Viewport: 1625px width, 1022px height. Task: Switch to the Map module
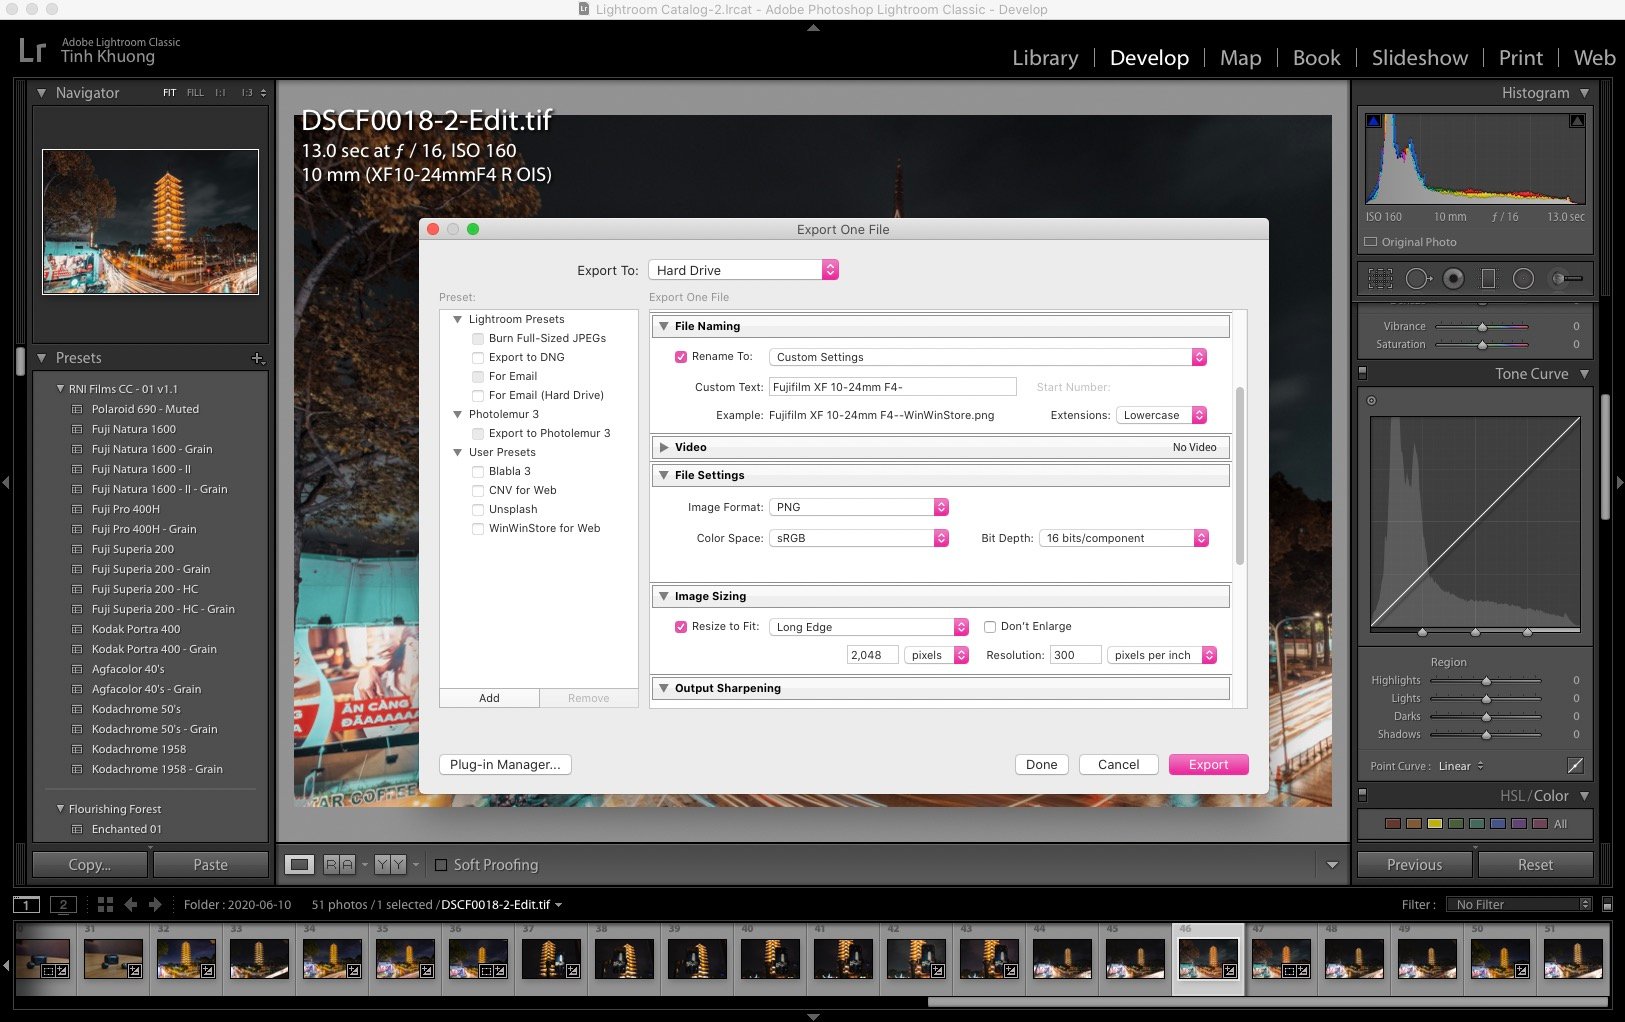1240,58
